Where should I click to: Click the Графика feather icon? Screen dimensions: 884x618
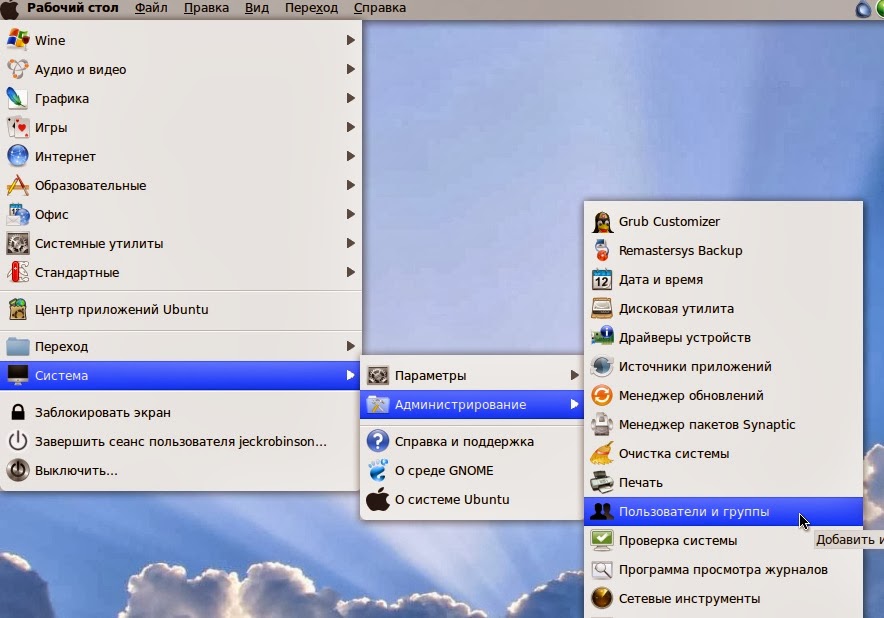click(18, 98)
